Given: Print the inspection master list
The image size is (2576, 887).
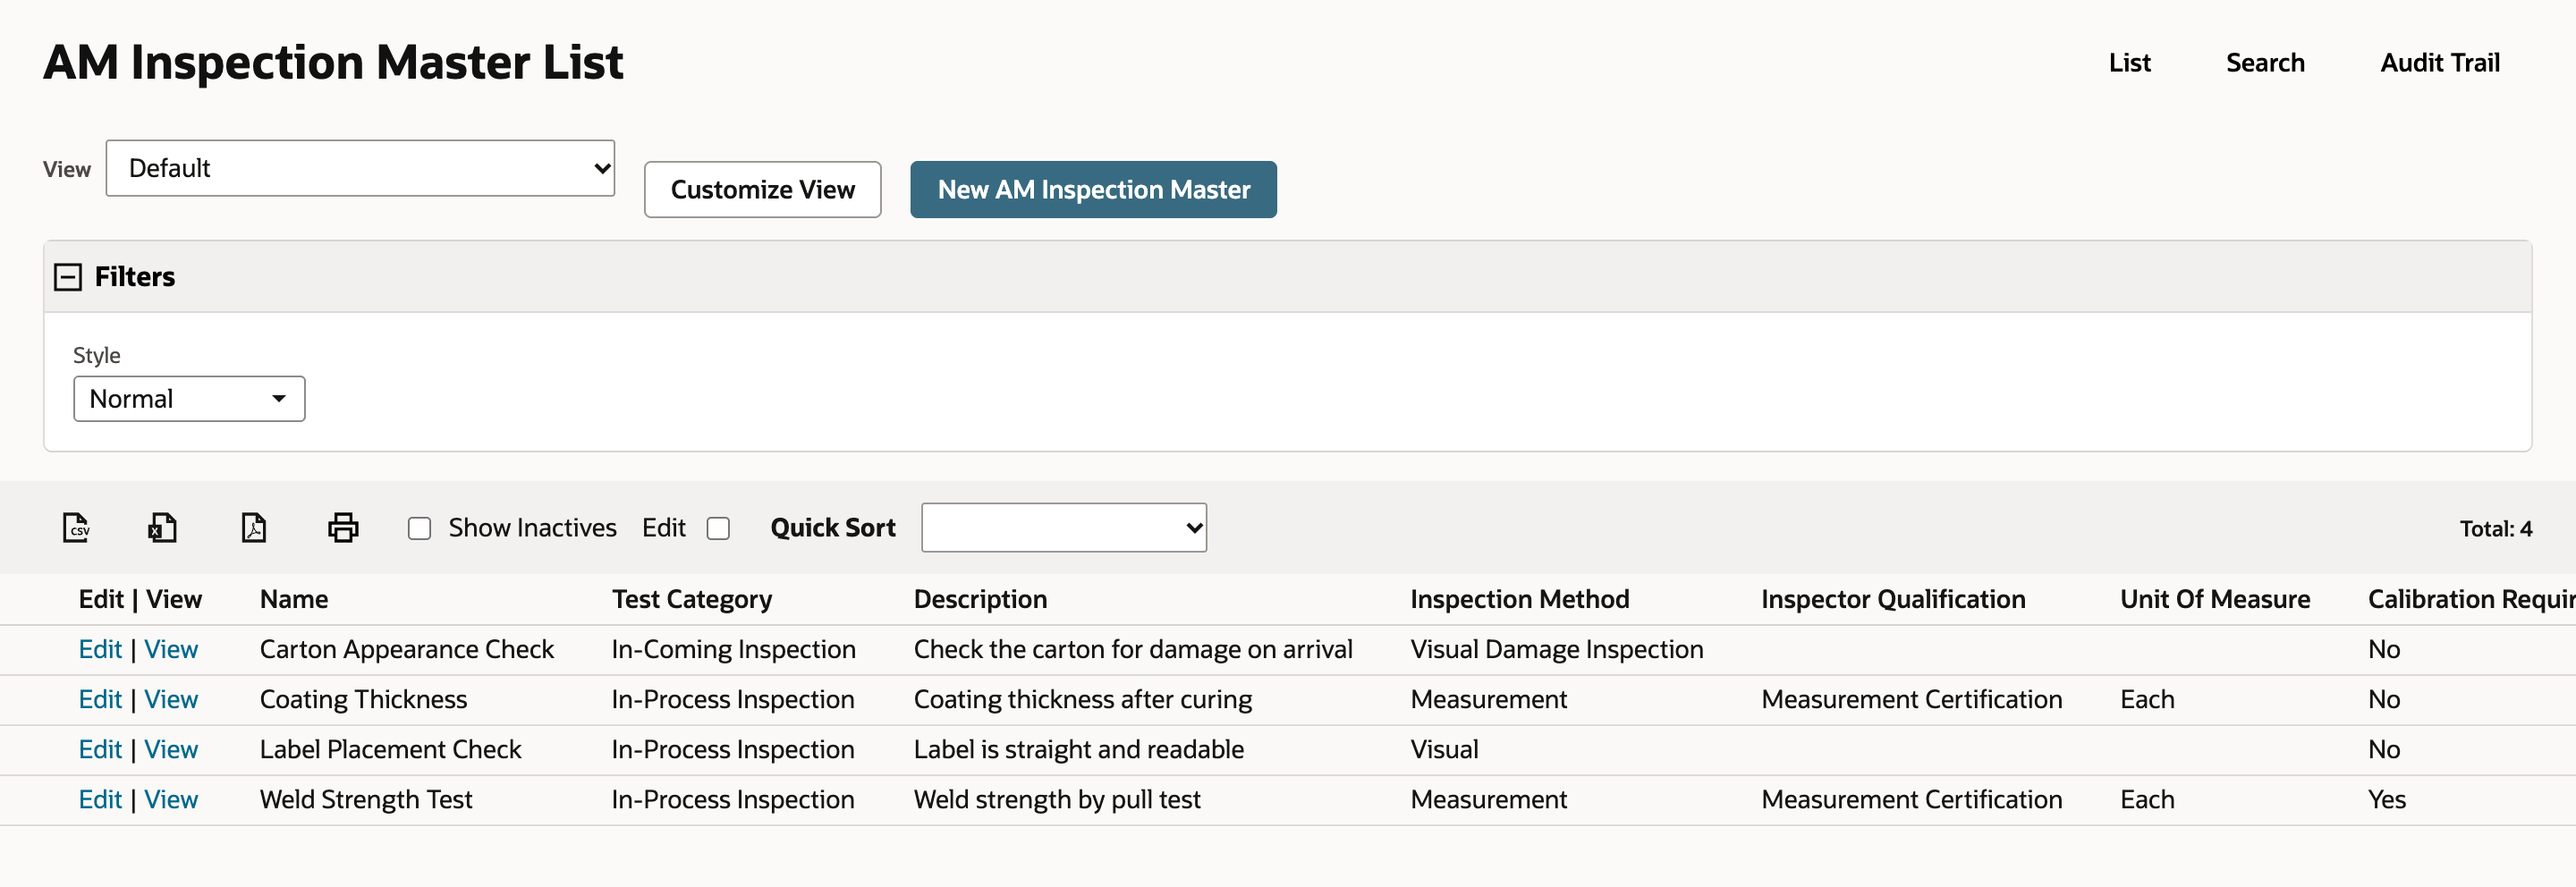Looking at the screenshot, I should (343, 527).
